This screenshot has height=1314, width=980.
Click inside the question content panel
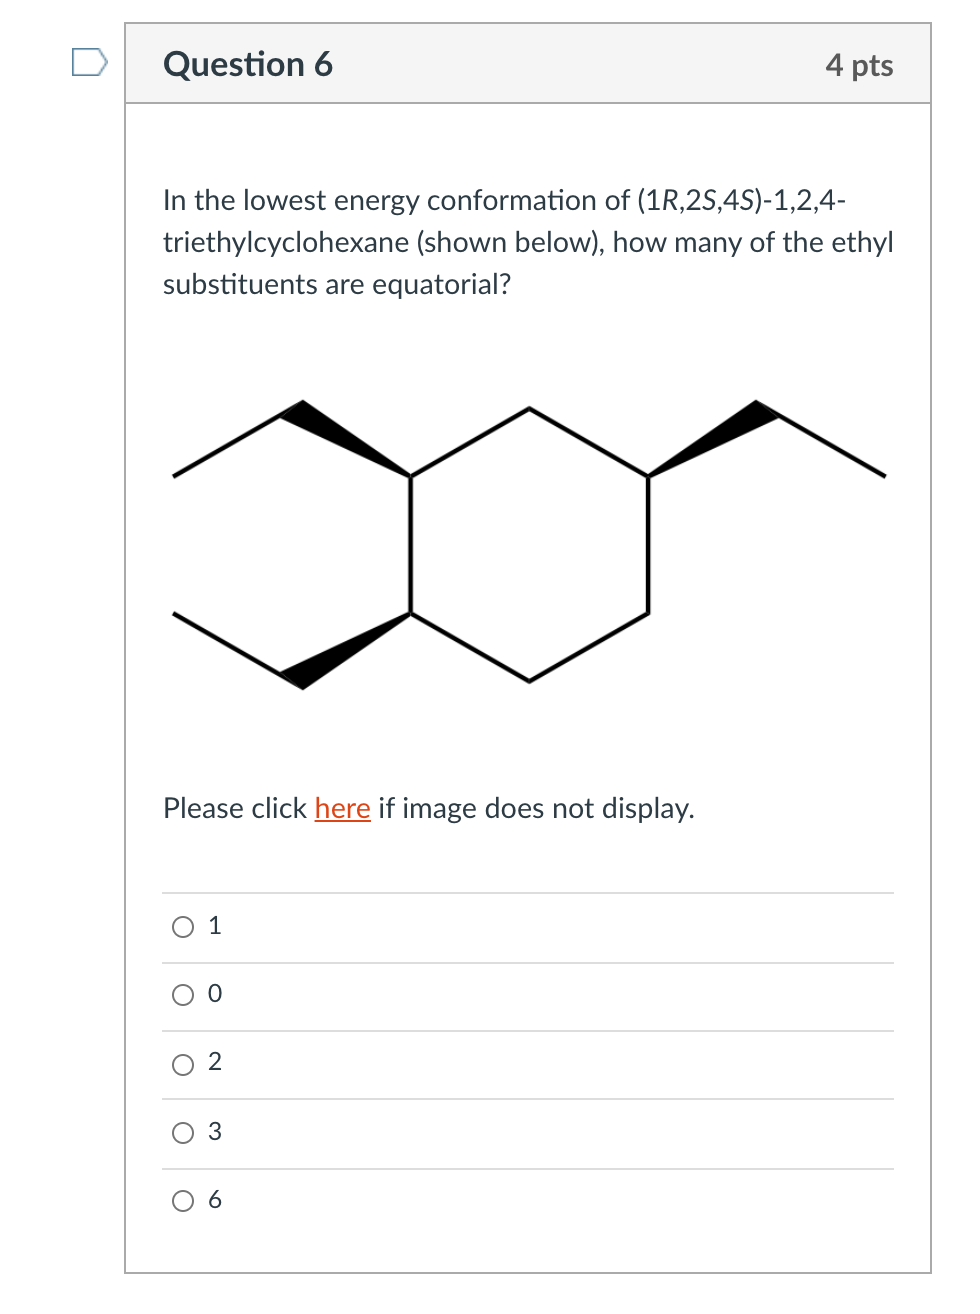[x=528, y=700]
